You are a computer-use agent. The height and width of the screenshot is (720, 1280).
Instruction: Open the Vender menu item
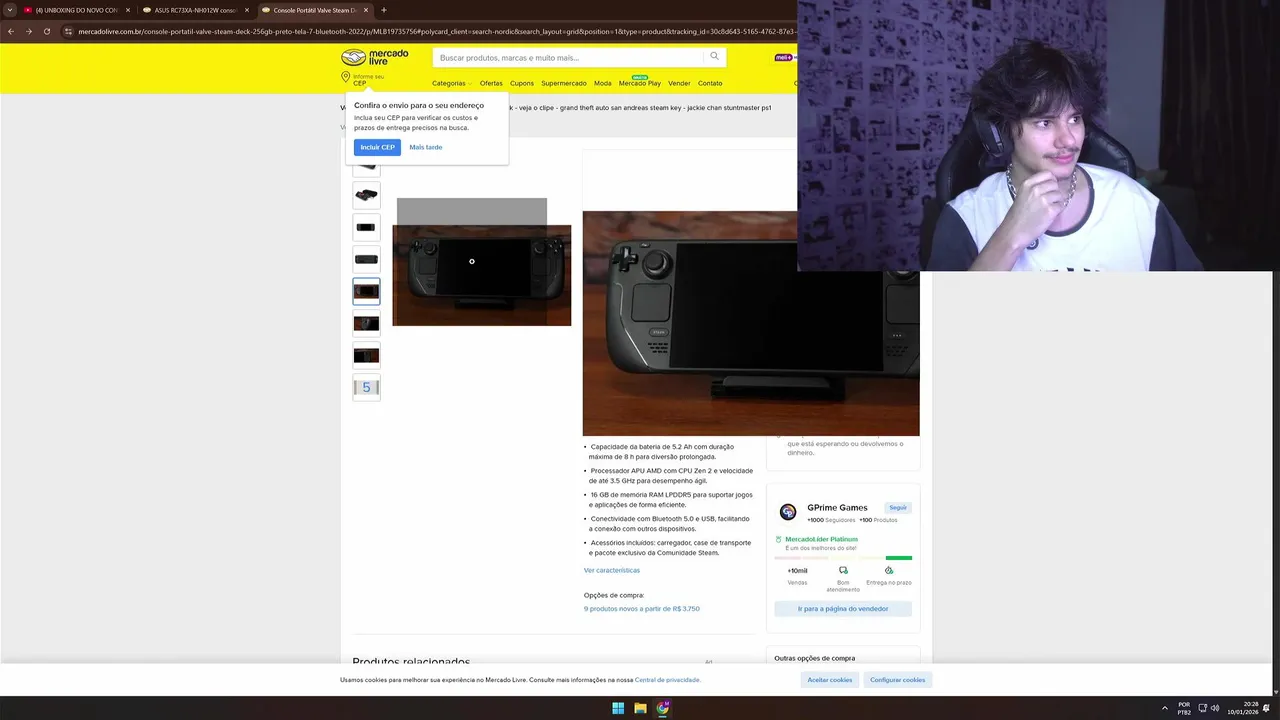[679, 83]
